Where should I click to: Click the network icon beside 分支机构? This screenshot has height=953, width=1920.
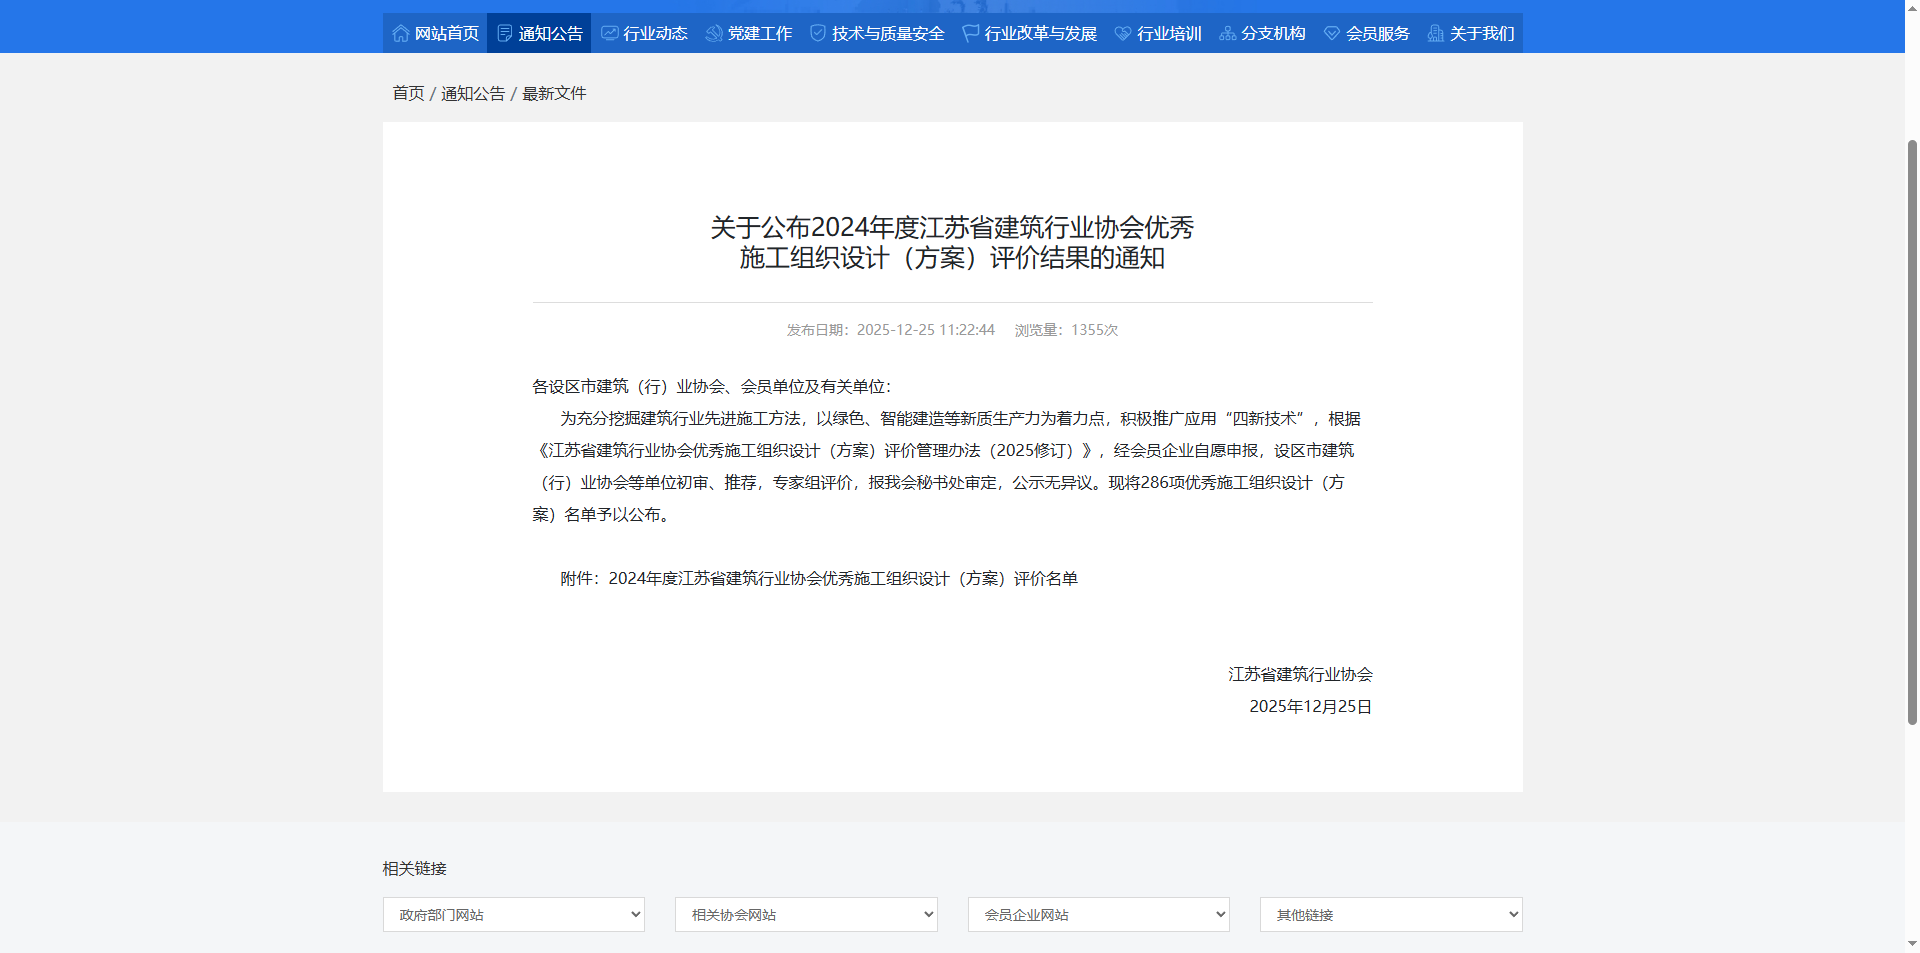click(1227, 33)
